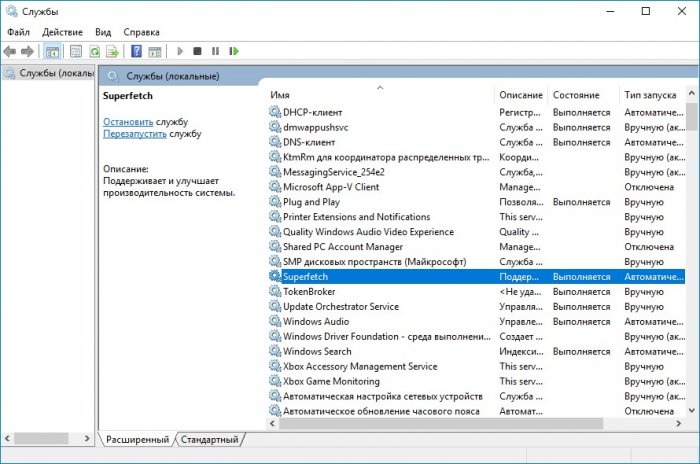The image size is (700, 464).
Task: Click the gear icon next to TokenBroker
Action: (275, 291)
